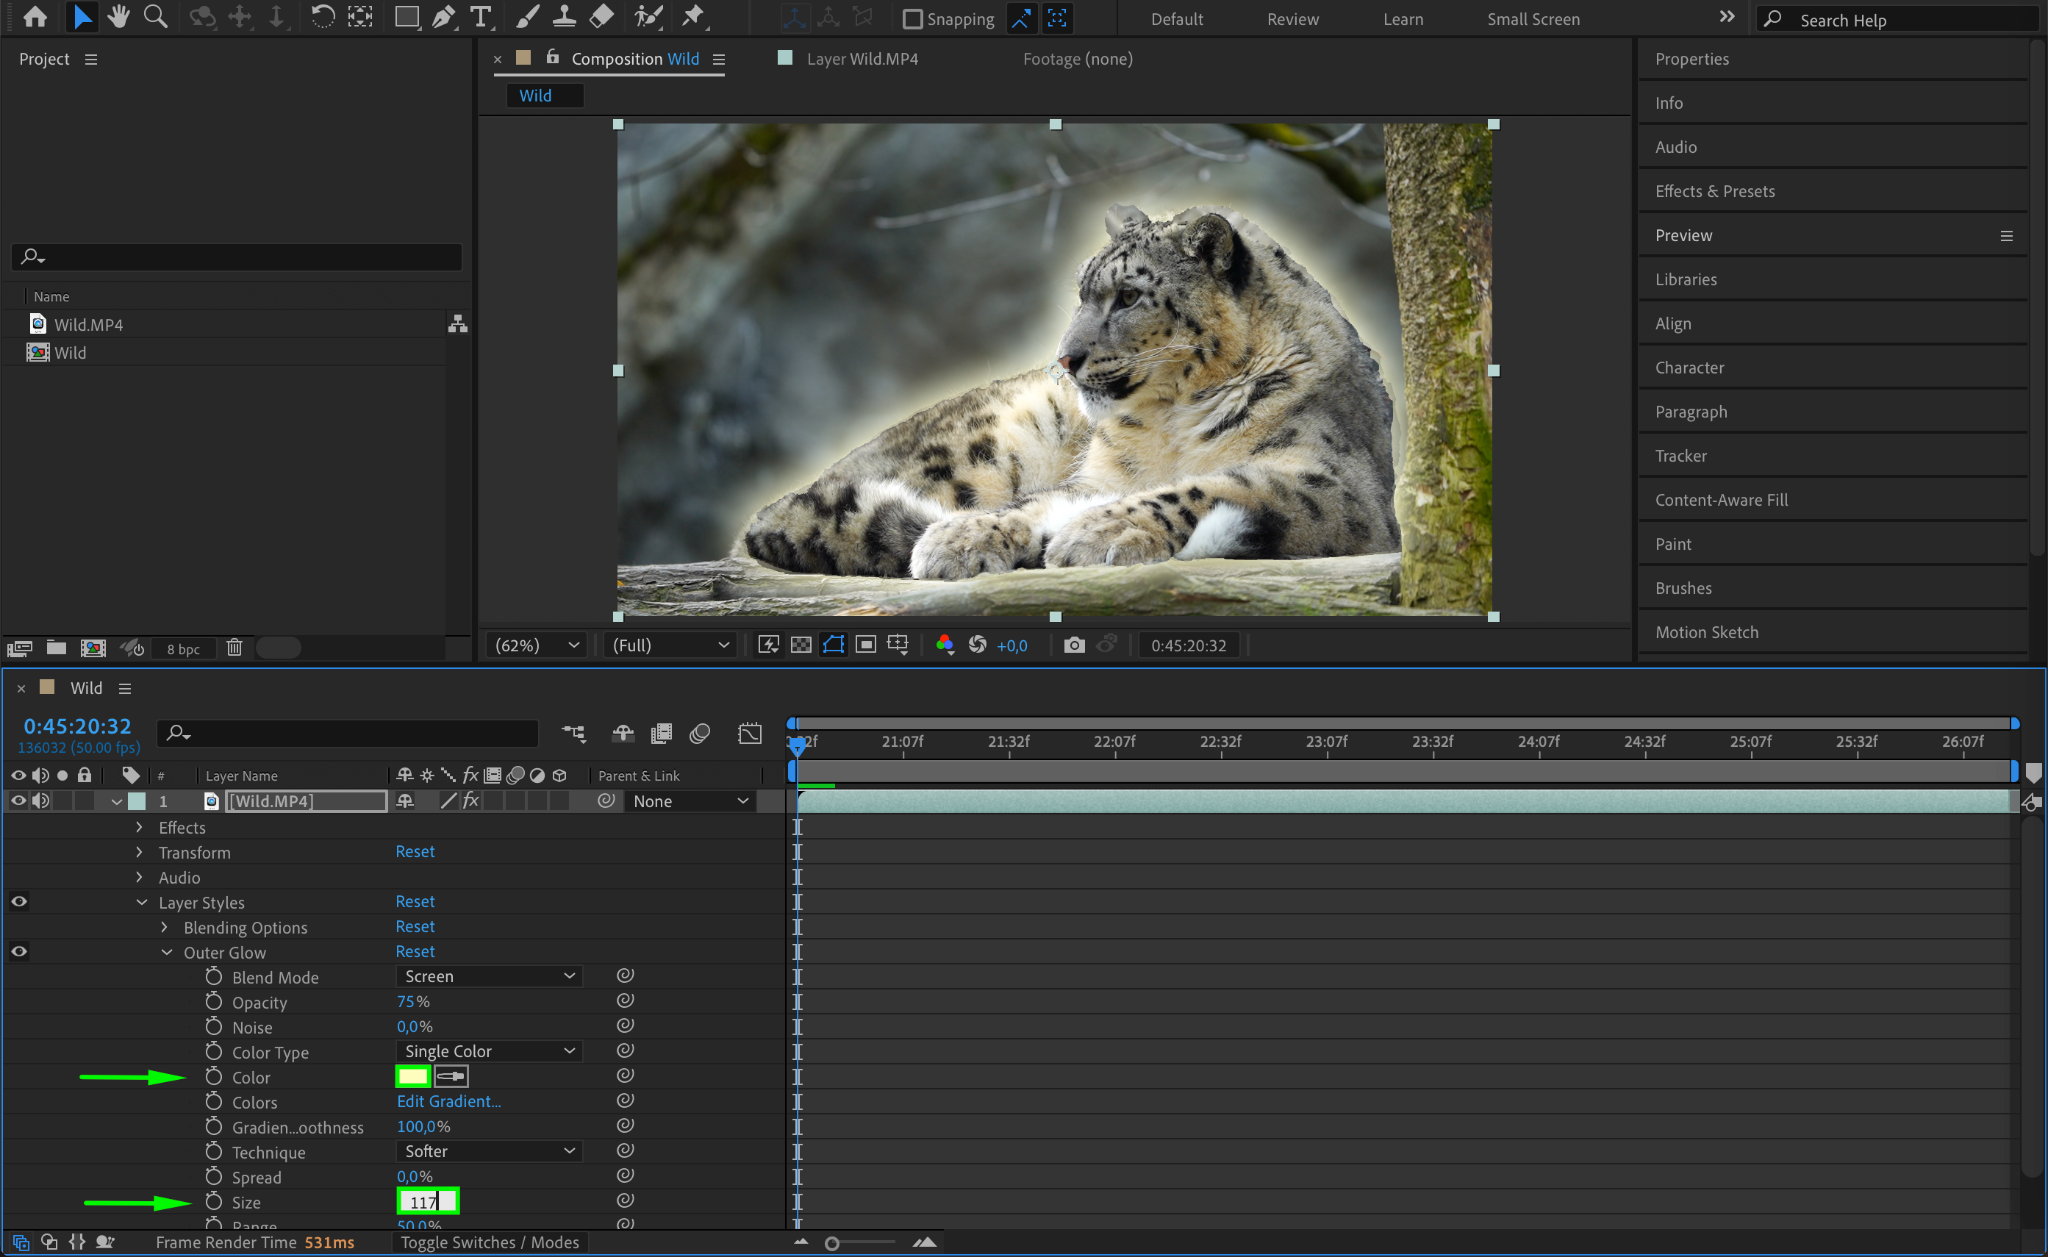Delete selected item with trash icon
Image resolution: width=2048 pixels, height=1257 pixels.
pos(234,648)
